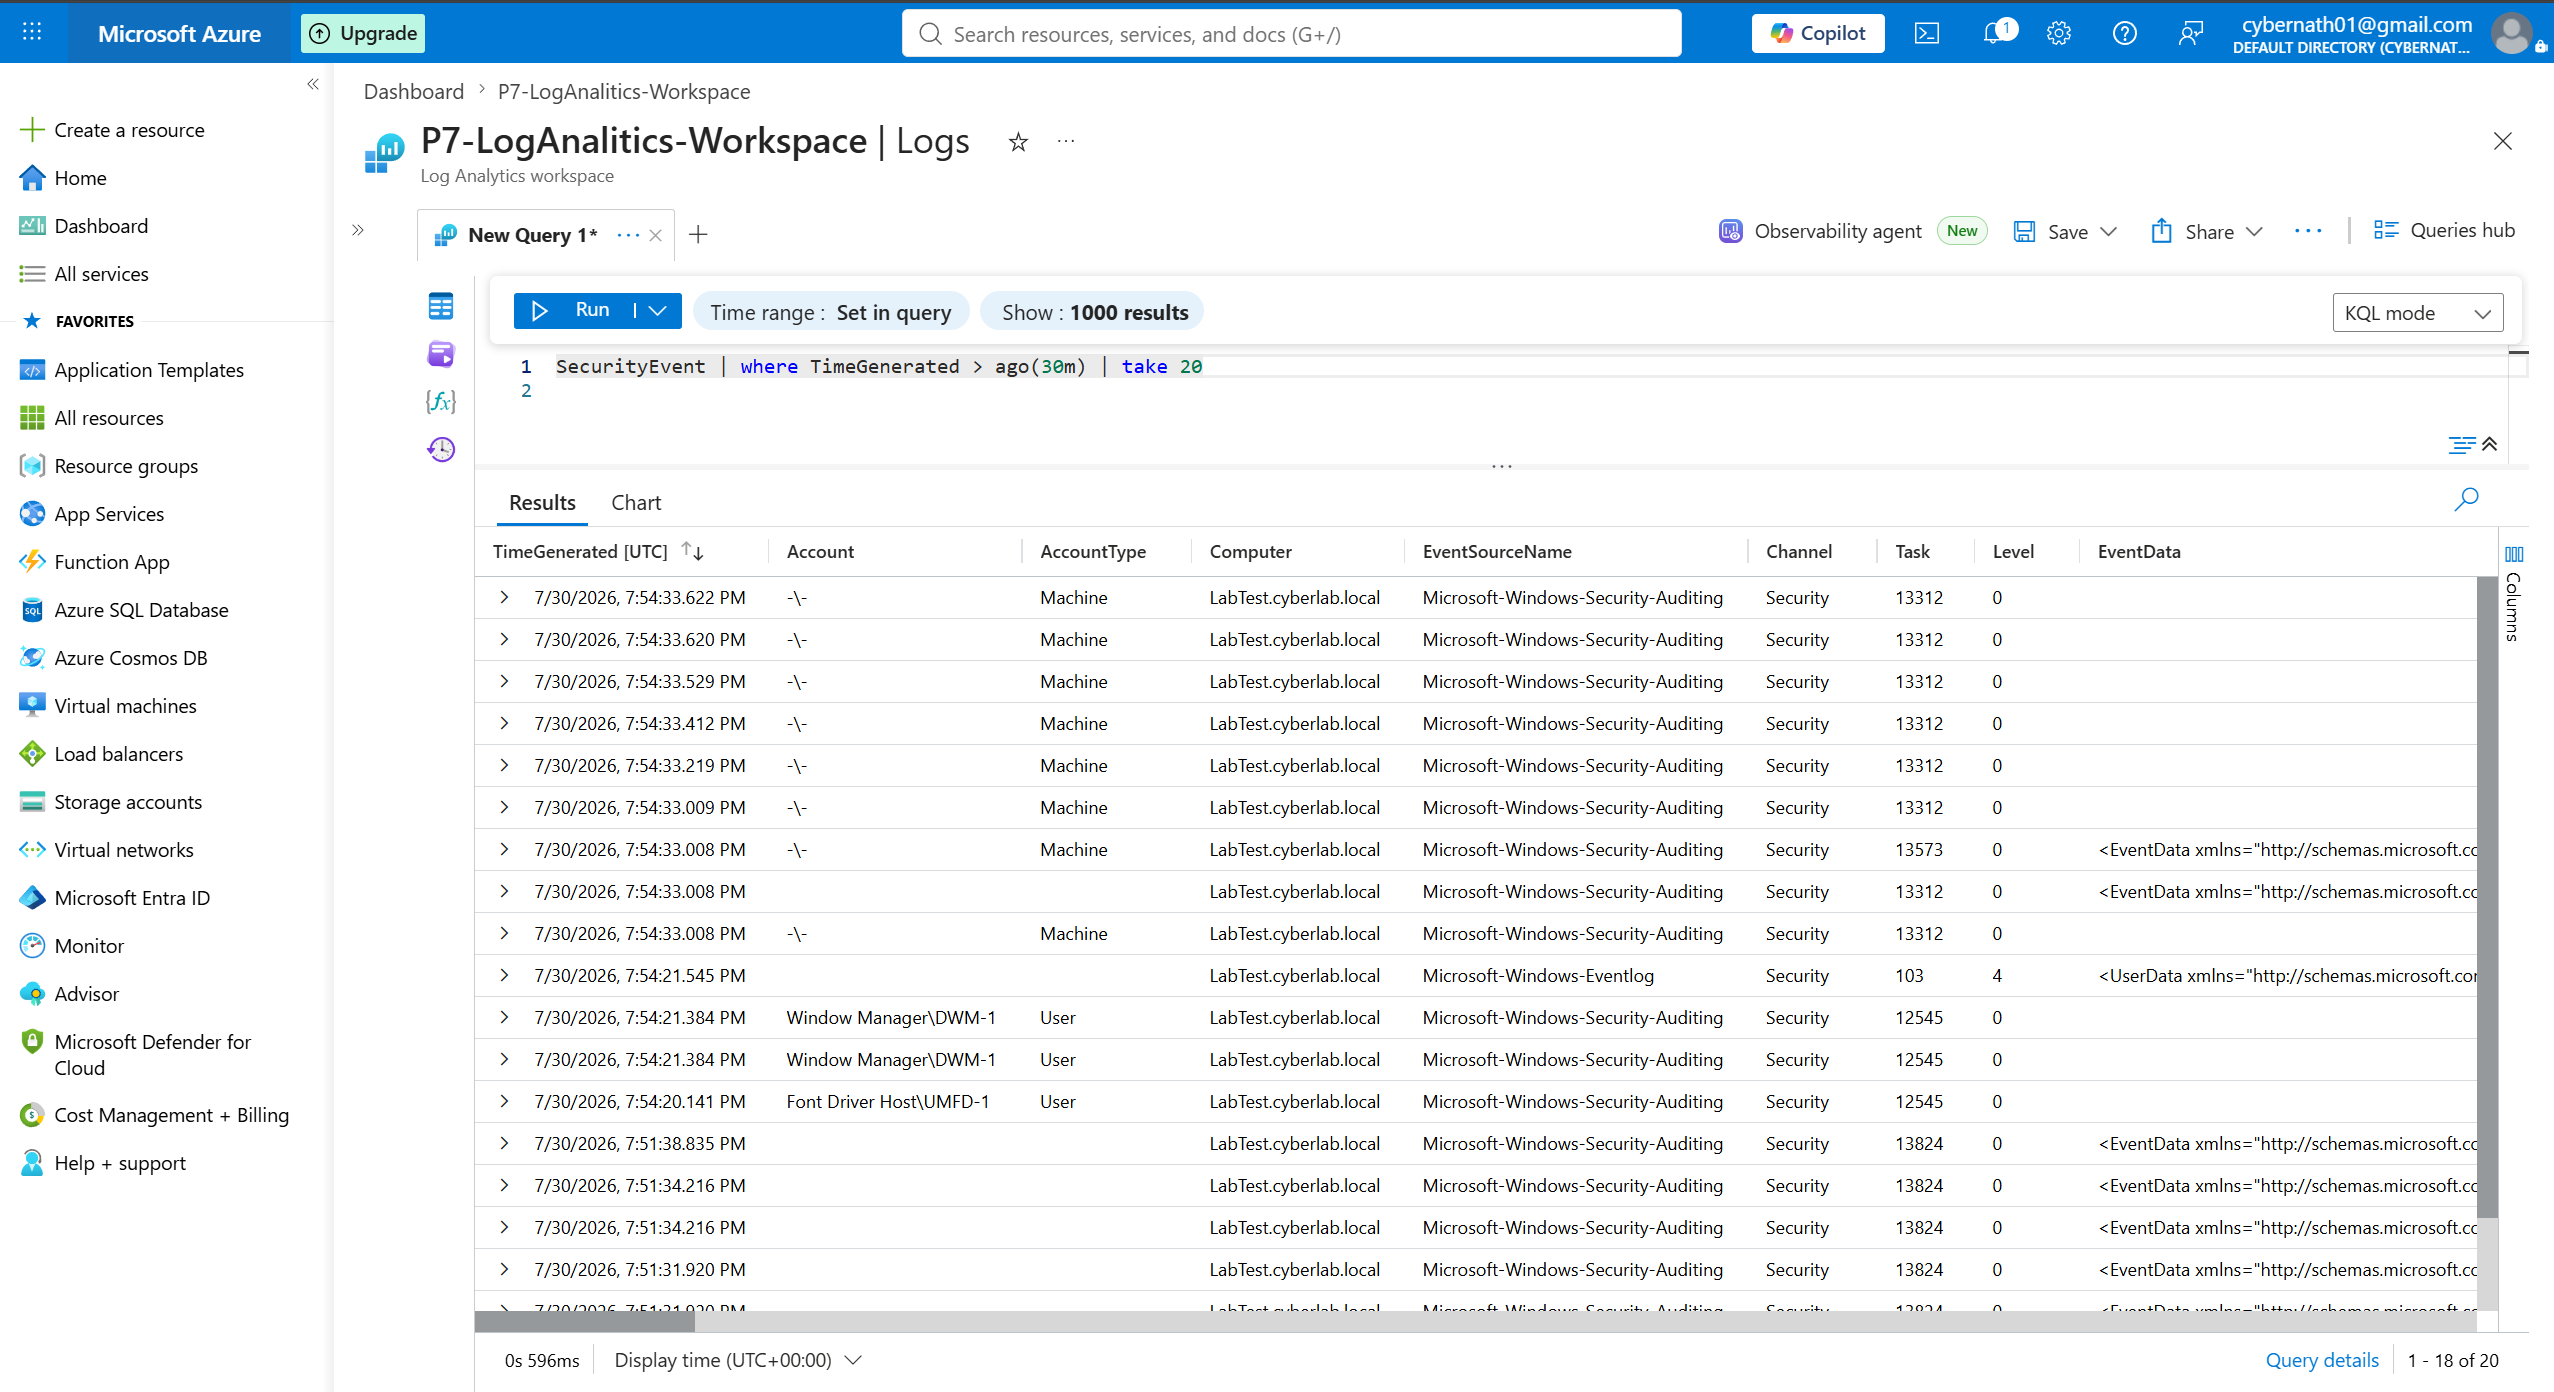Viewport: 2554px width, 1392px height.
Task: Open Microsoft Entra ID in the sidebar
Action: click(132, 898)
